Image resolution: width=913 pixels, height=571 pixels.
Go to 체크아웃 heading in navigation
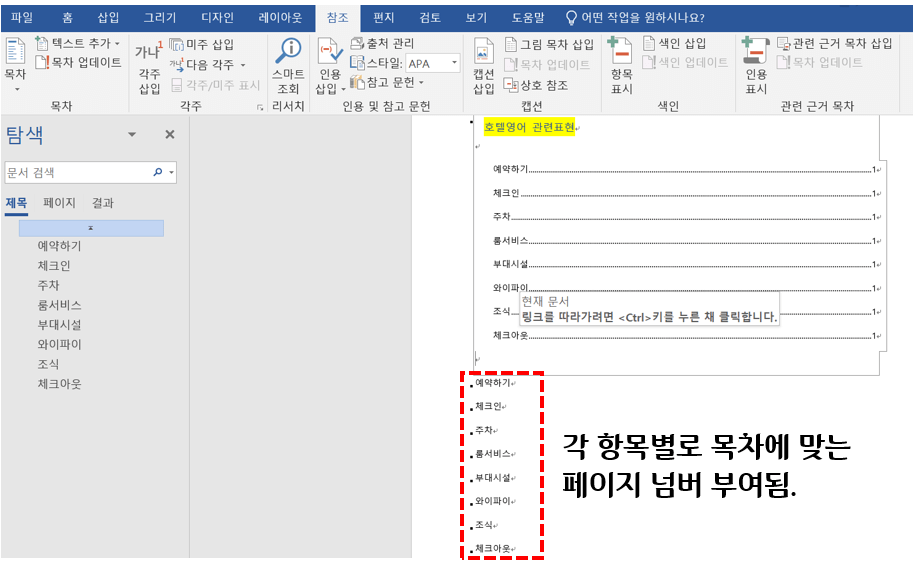click(x=59, y=384)
